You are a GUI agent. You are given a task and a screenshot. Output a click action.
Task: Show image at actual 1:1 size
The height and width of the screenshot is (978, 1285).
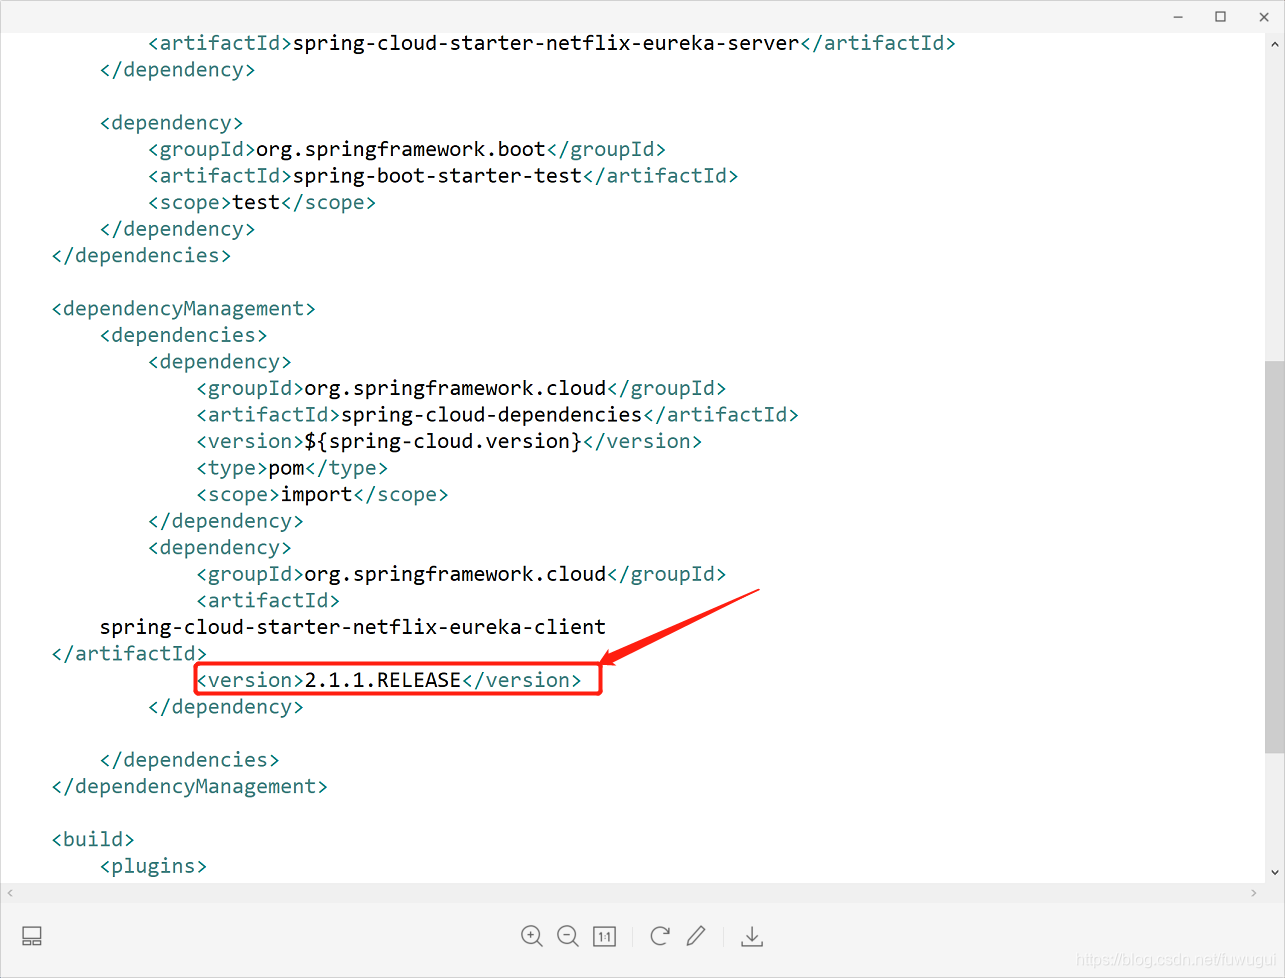coord(604,936)
